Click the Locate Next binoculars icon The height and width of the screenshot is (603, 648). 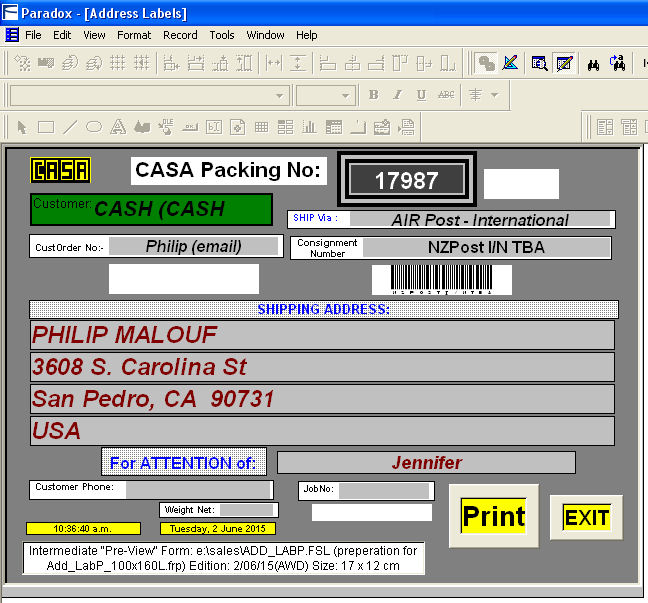[x=617, y=63]
